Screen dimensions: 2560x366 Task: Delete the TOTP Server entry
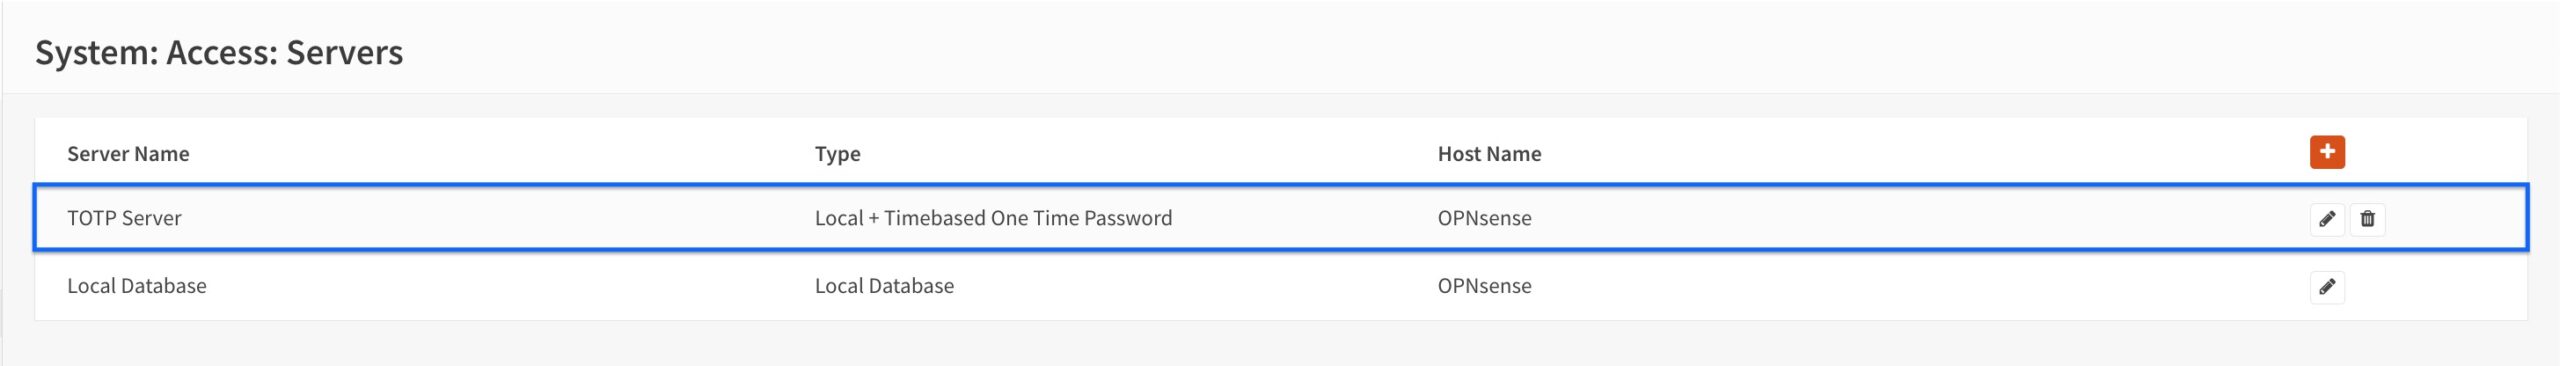pyautogui.click(x=2367, y=219)
